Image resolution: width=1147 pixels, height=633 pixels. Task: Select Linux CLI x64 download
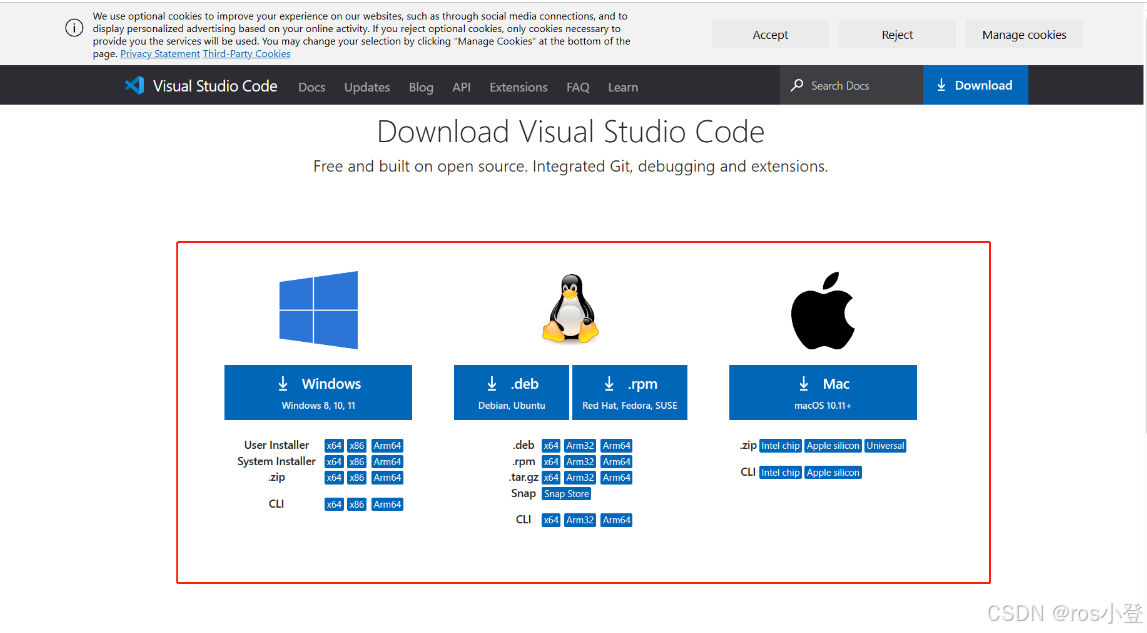(x=551, y=520)
